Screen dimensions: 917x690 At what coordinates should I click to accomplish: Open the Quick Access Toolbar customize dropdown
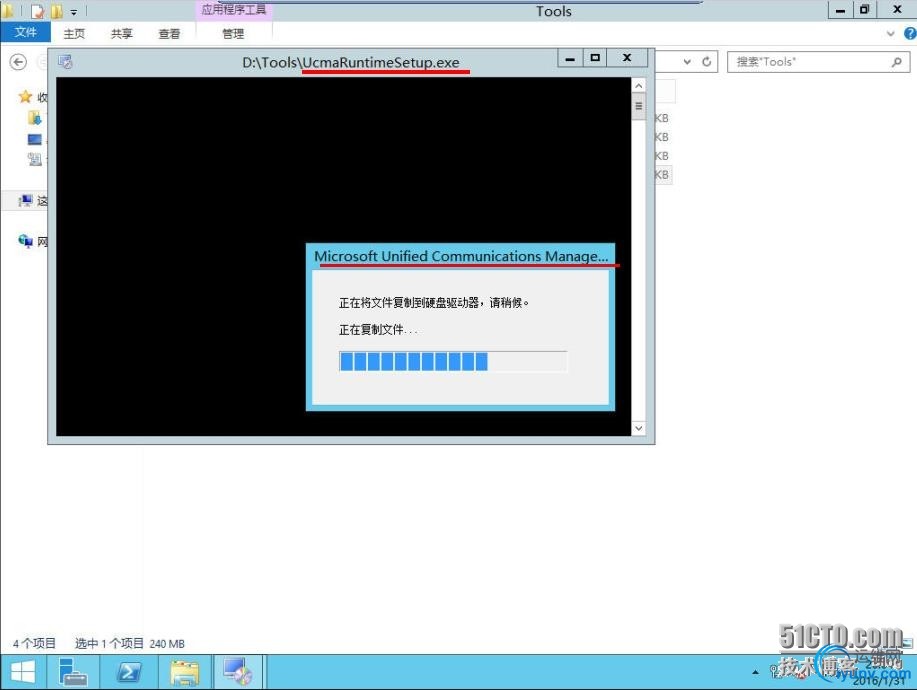click(x=74, y=12)
